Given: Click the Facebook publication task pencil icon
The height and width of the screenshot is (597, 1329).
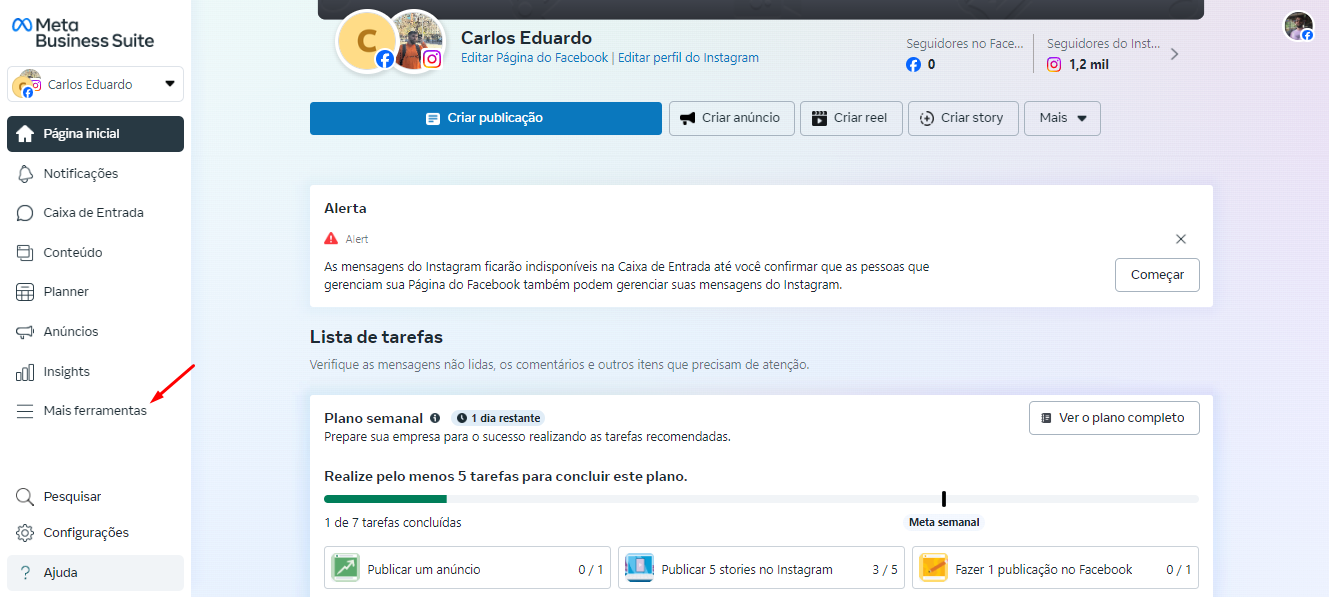Looking at the screenshot, I should coord(934,568).
